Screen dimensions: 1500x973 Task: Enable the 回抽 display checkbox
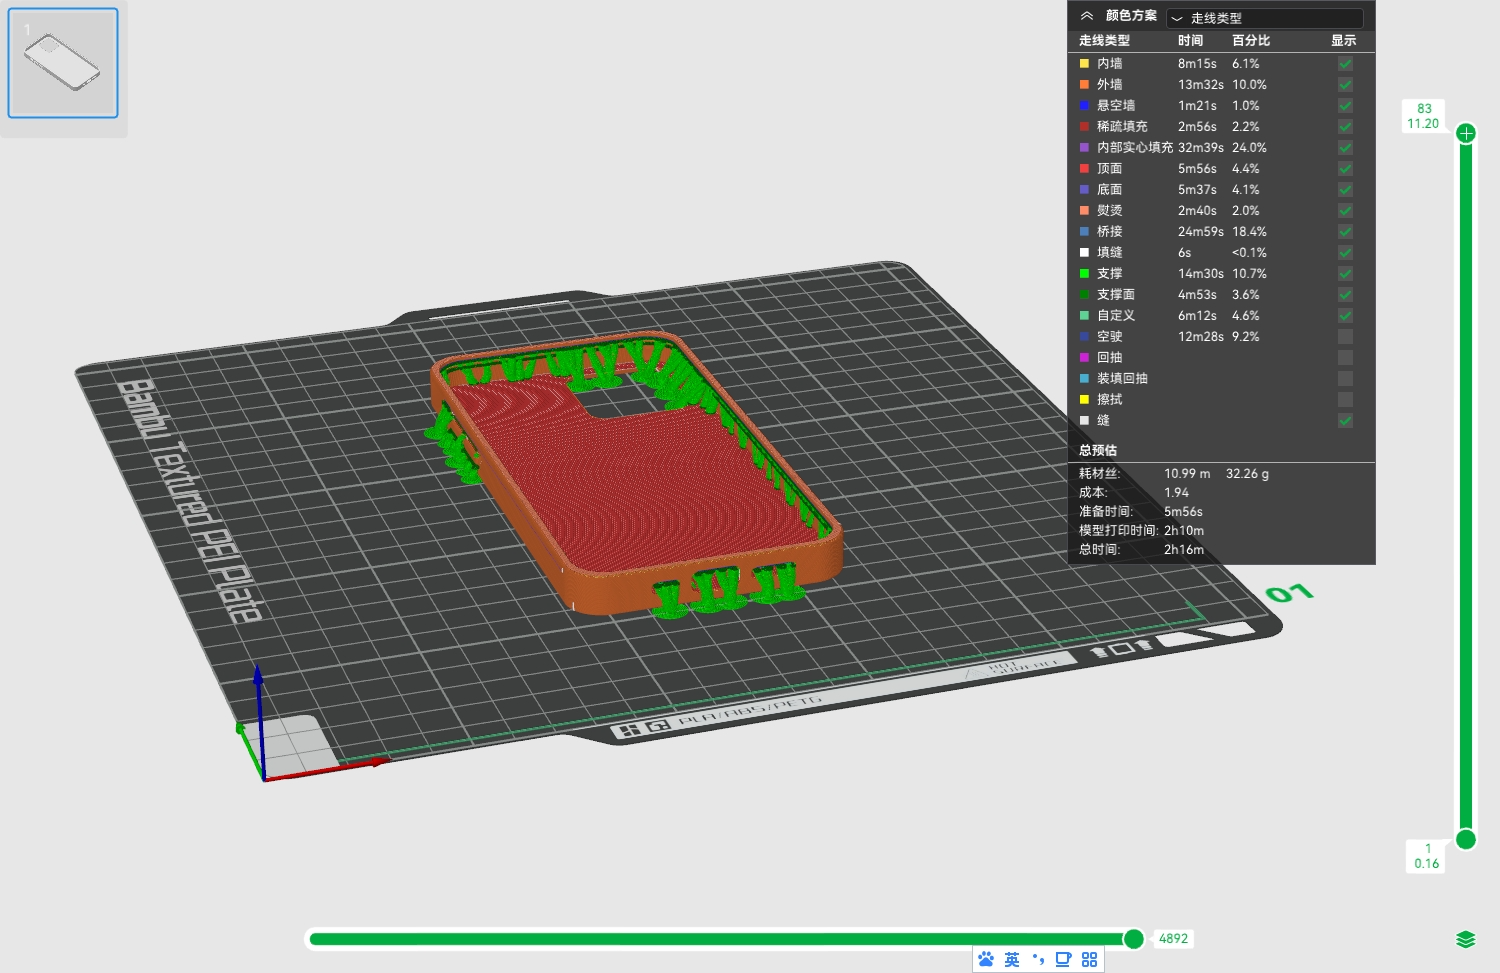click(x=1345, y=357)
